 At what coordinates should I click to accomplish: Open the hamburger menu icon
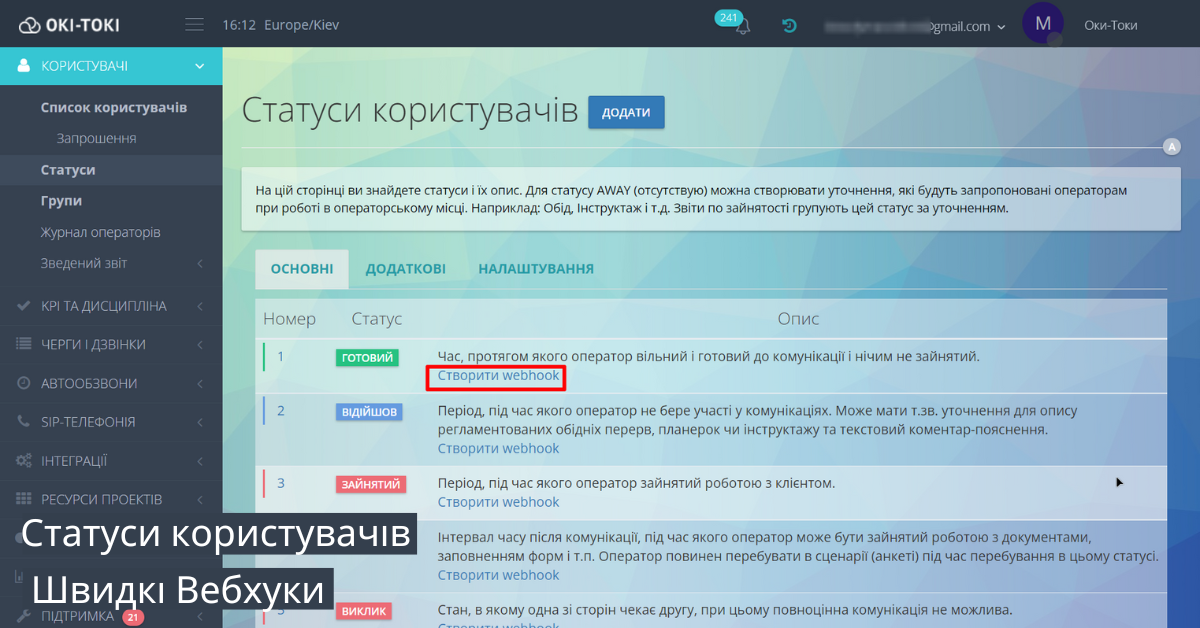194,24
